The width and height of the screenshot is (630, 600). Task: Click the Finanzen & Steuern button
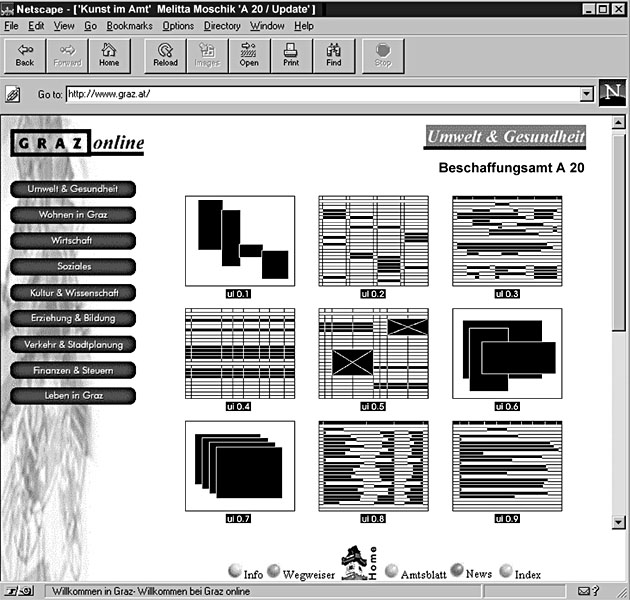73,370
